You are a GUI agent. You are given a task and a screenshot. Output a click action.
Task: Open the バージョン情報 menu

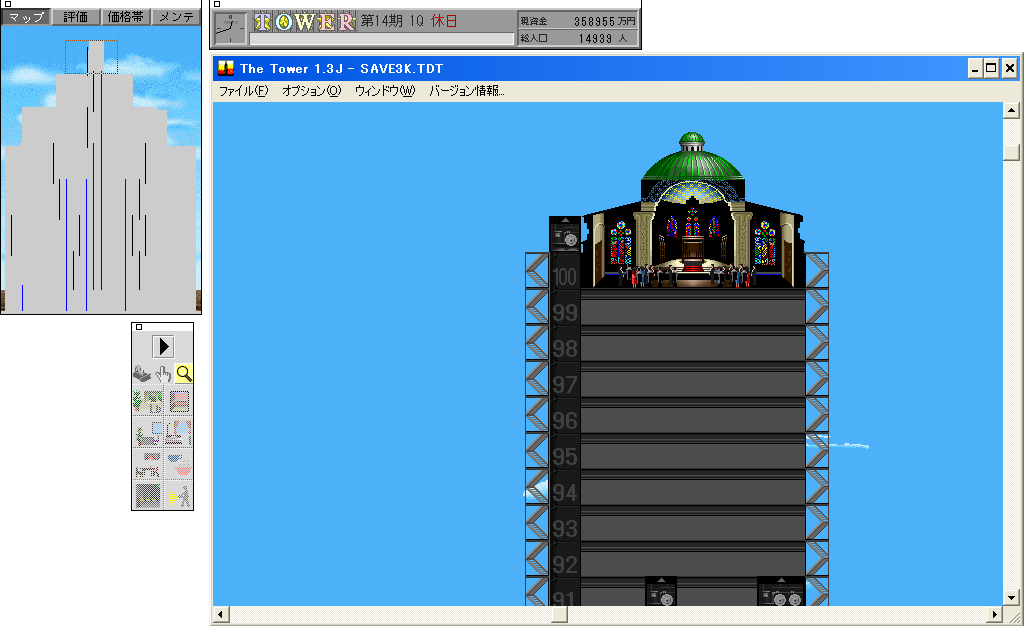point(466,90)
